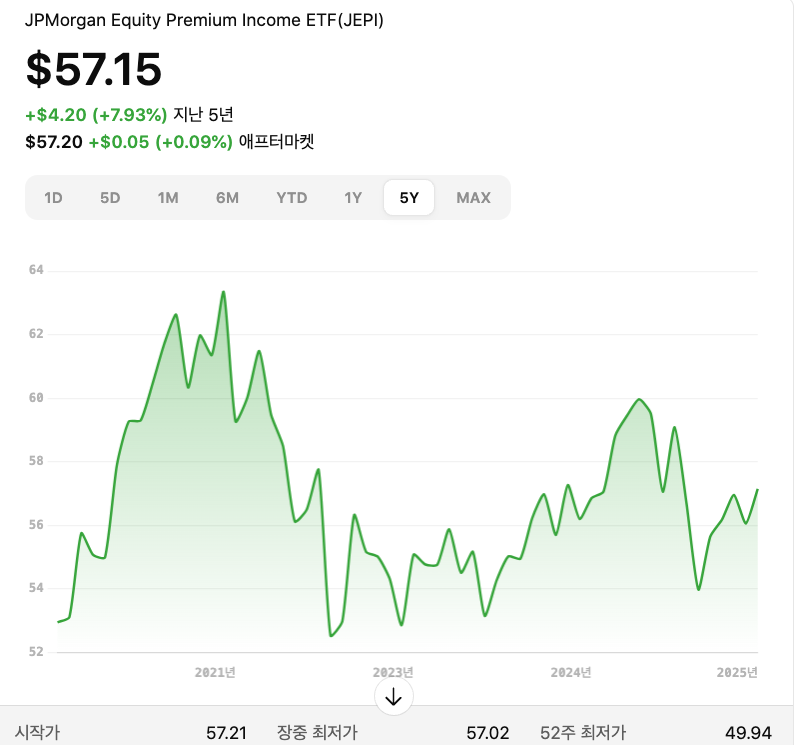Click the 56 y-axis label
The height and width of the screenshot is (745, 794).
(x=36, y=525)
